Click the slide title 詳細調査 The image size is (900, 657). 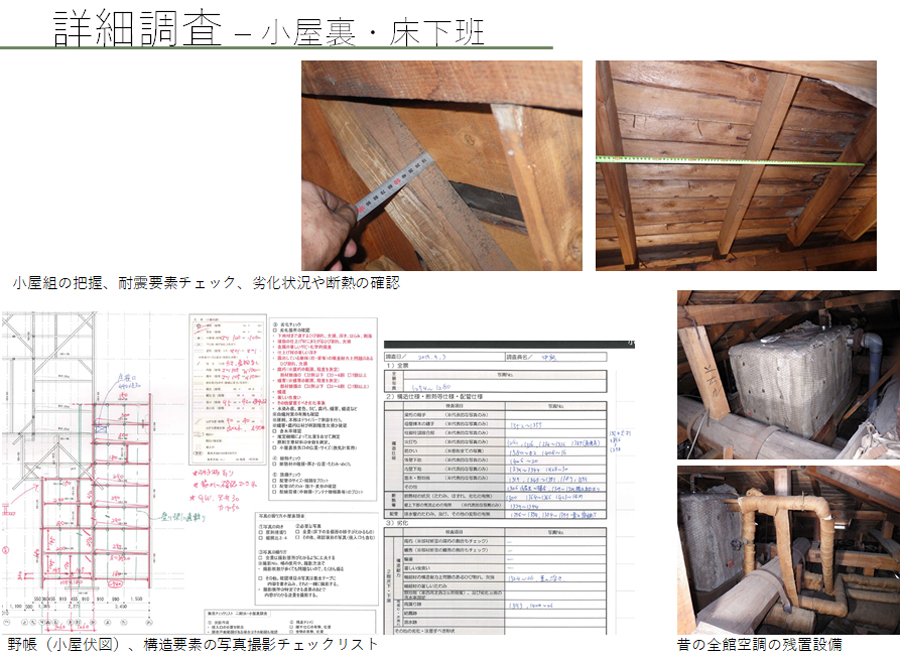pos(138,26)
